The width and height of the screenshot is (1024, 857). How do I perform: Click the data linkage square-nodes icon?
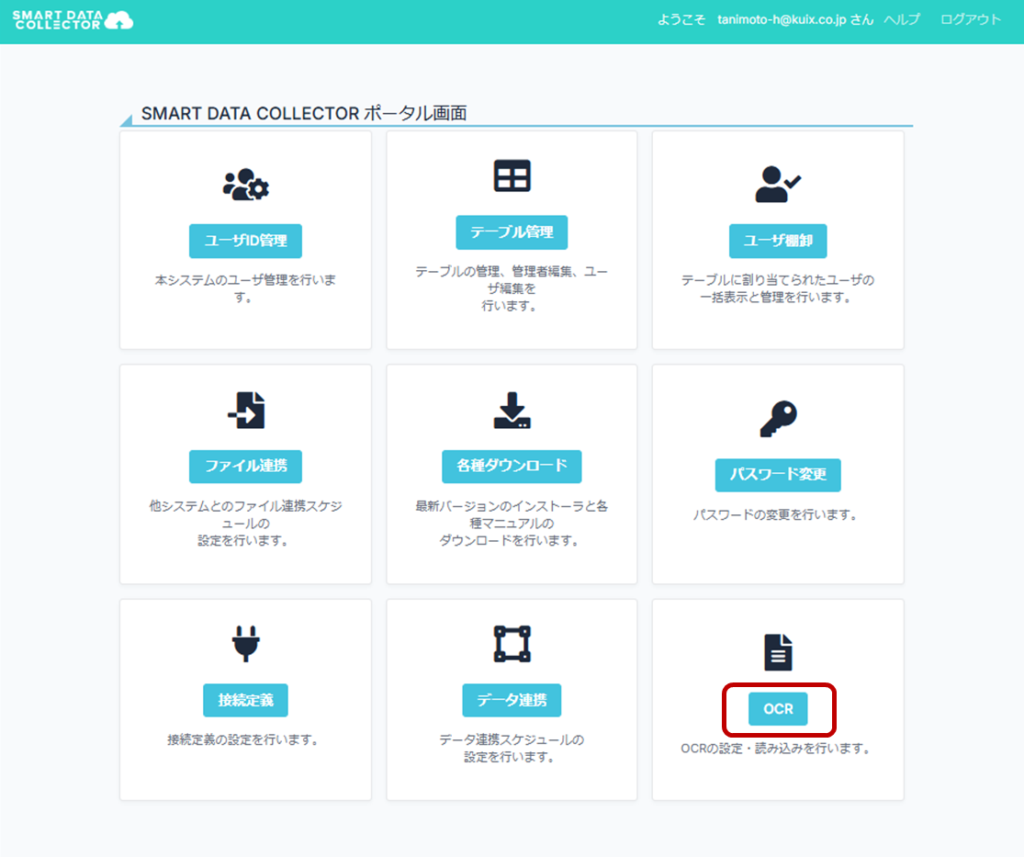[512, 643]
